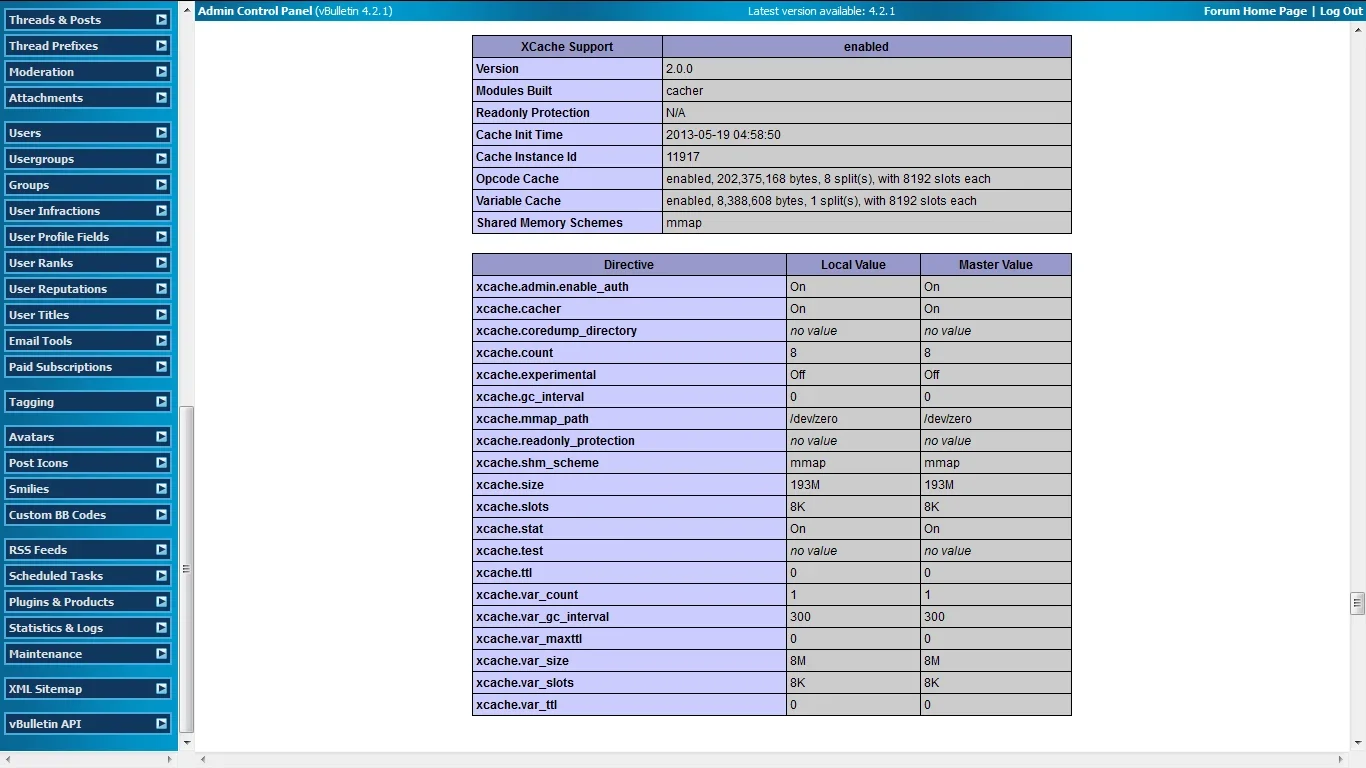Image resolution: width=1366 pixels, height=768 pixels.
Task: Expand Custom BB Codes arrow icon
Action: coord(161,515)
